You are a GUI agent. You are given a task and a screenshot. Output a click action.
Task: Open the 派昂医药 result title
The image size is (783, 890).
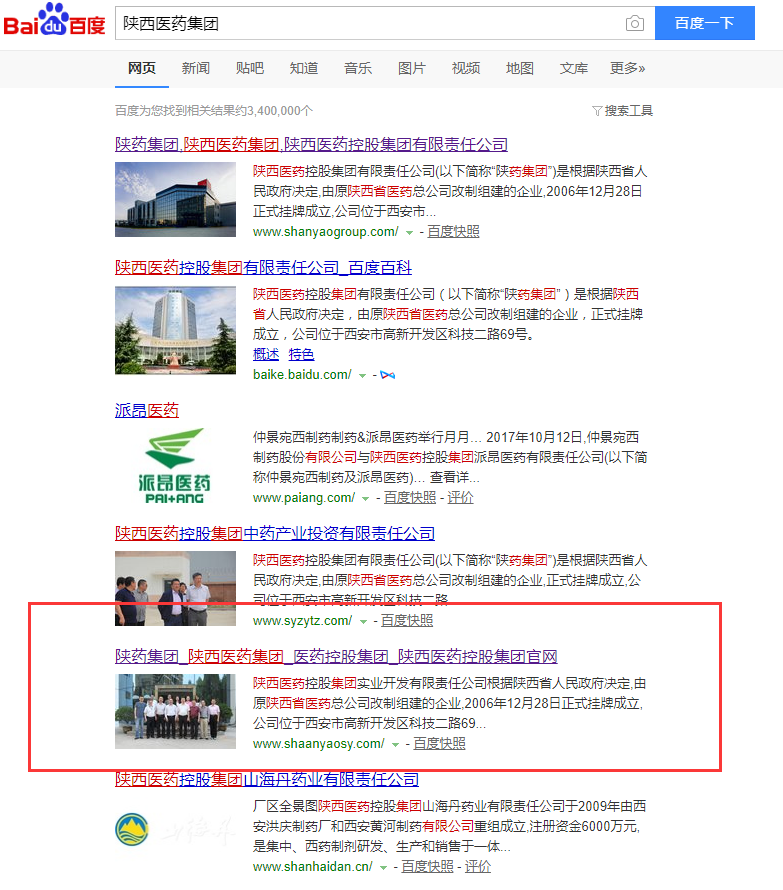pyautogui.click(x=147, y=410)
